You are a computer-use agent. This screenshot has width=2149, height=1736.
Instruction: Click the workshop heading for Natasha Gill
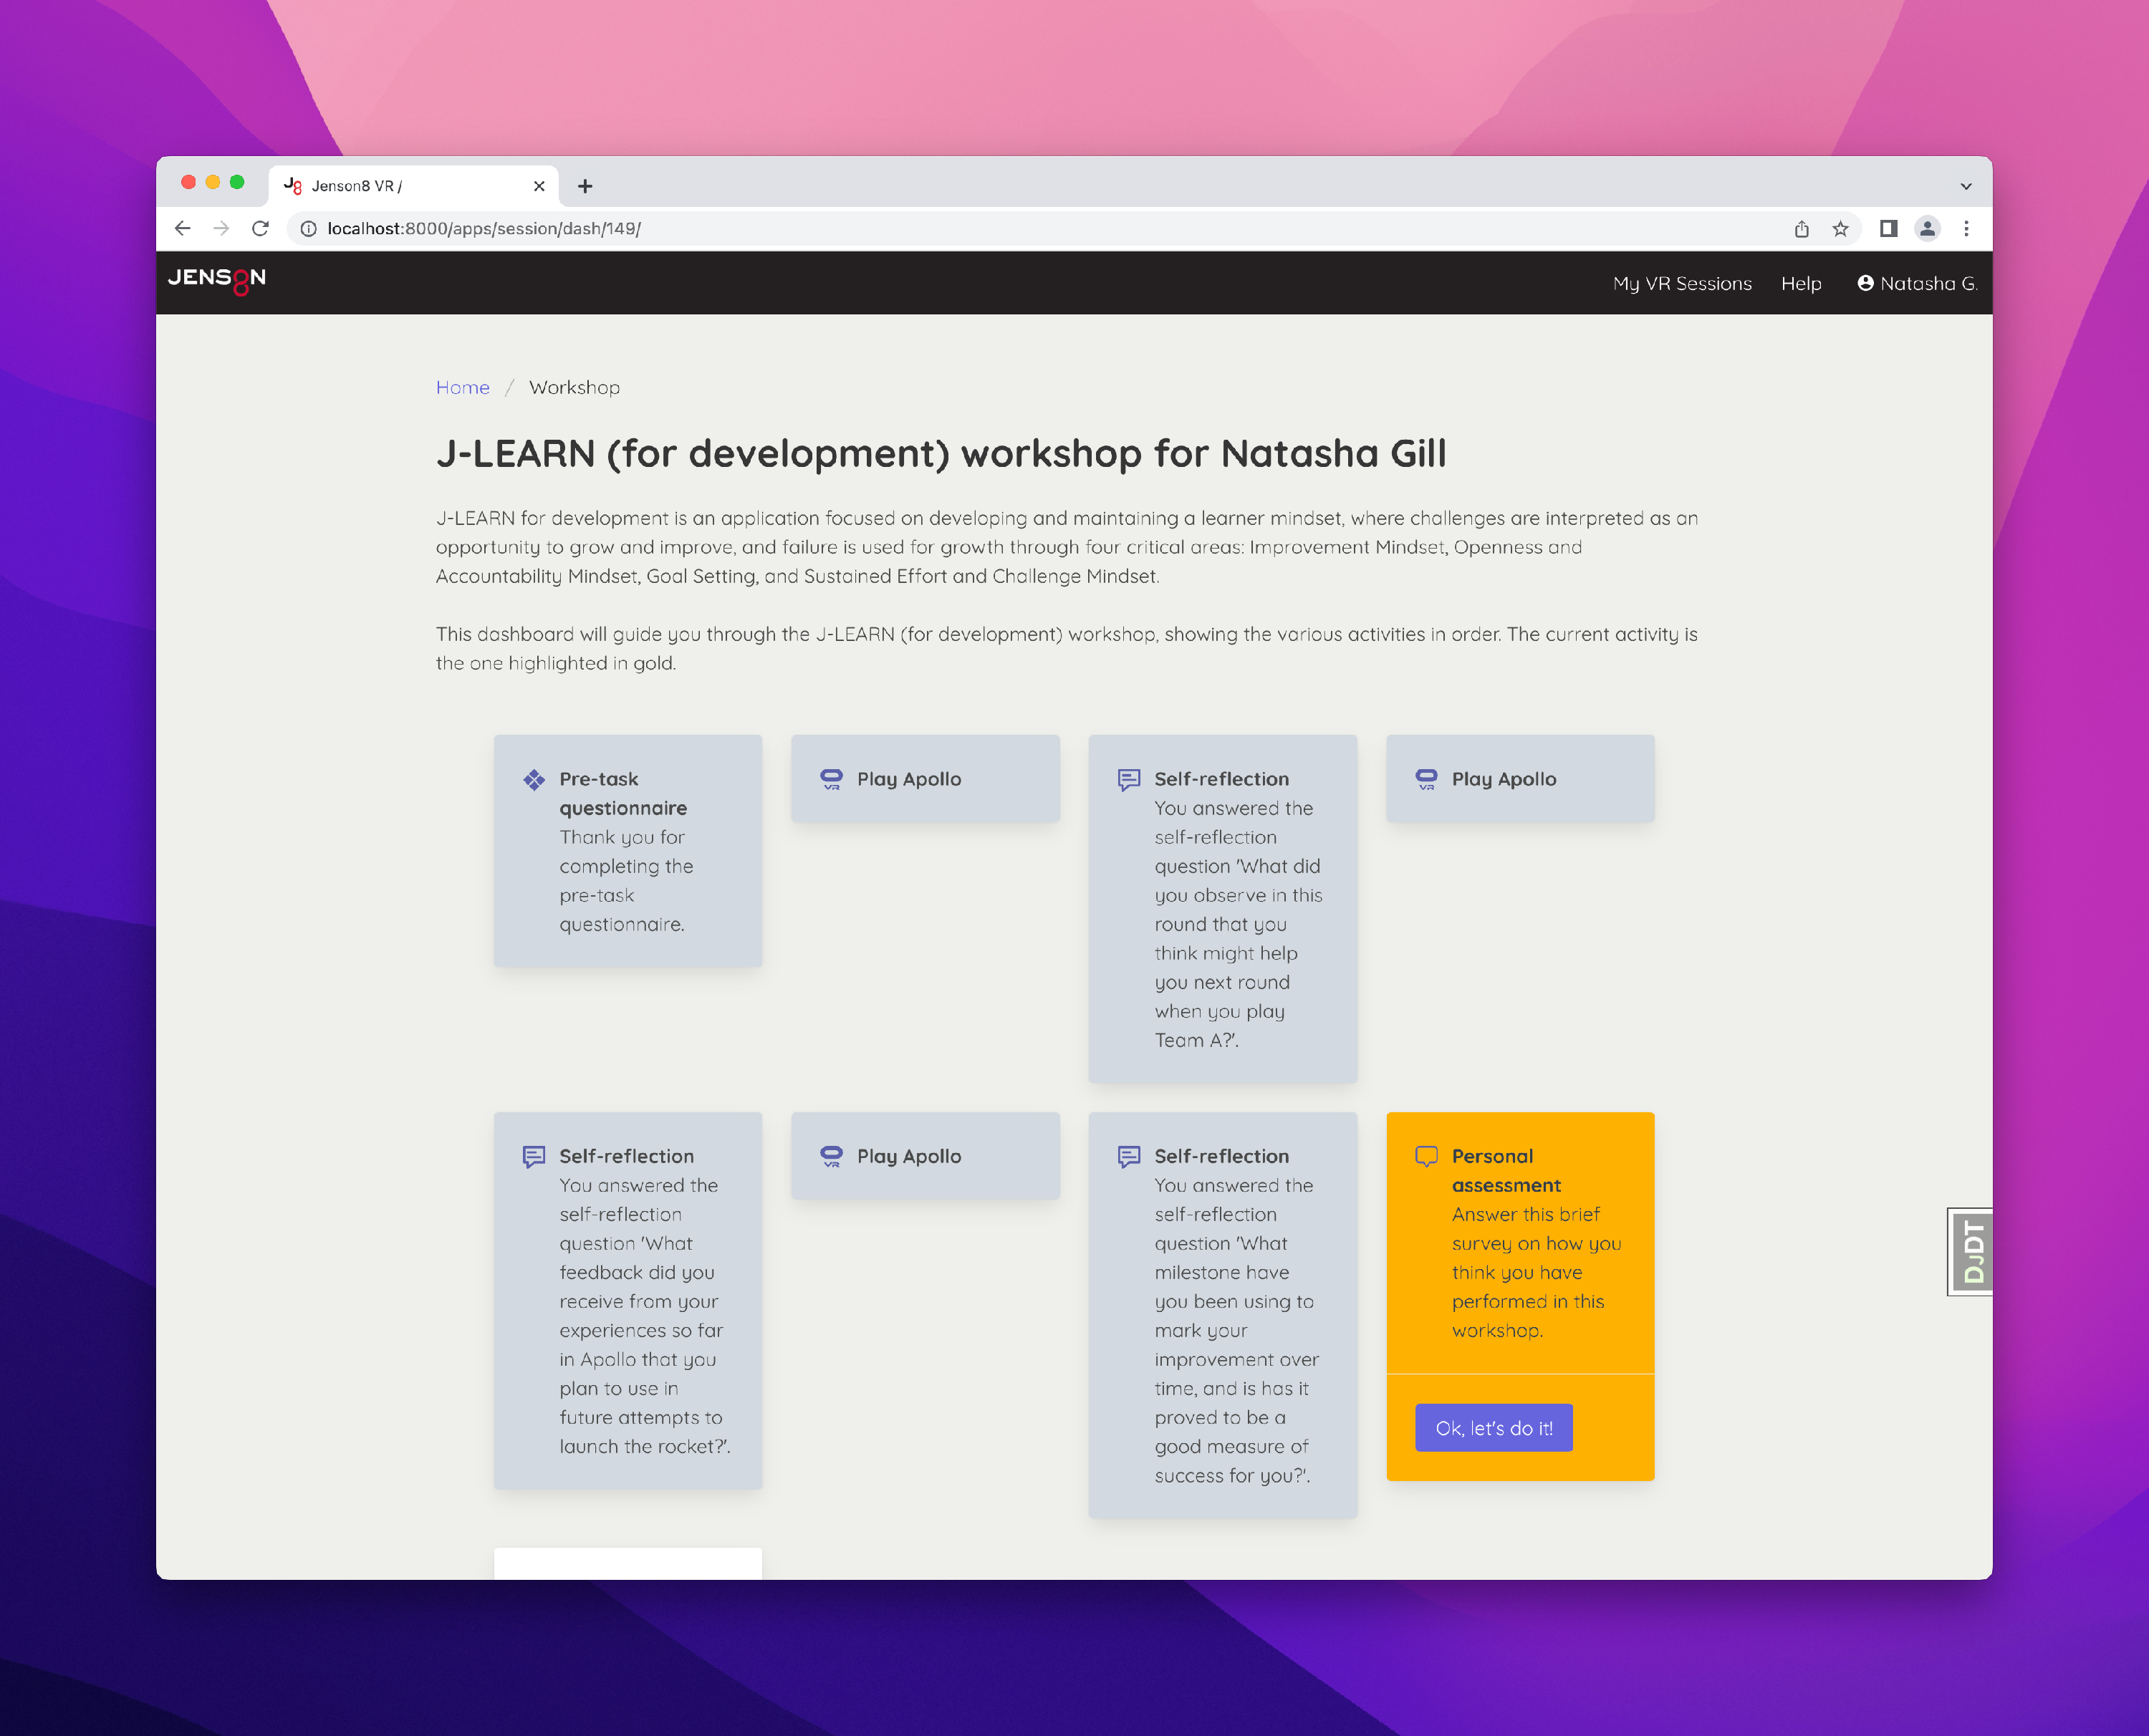[x=941, y=454]
